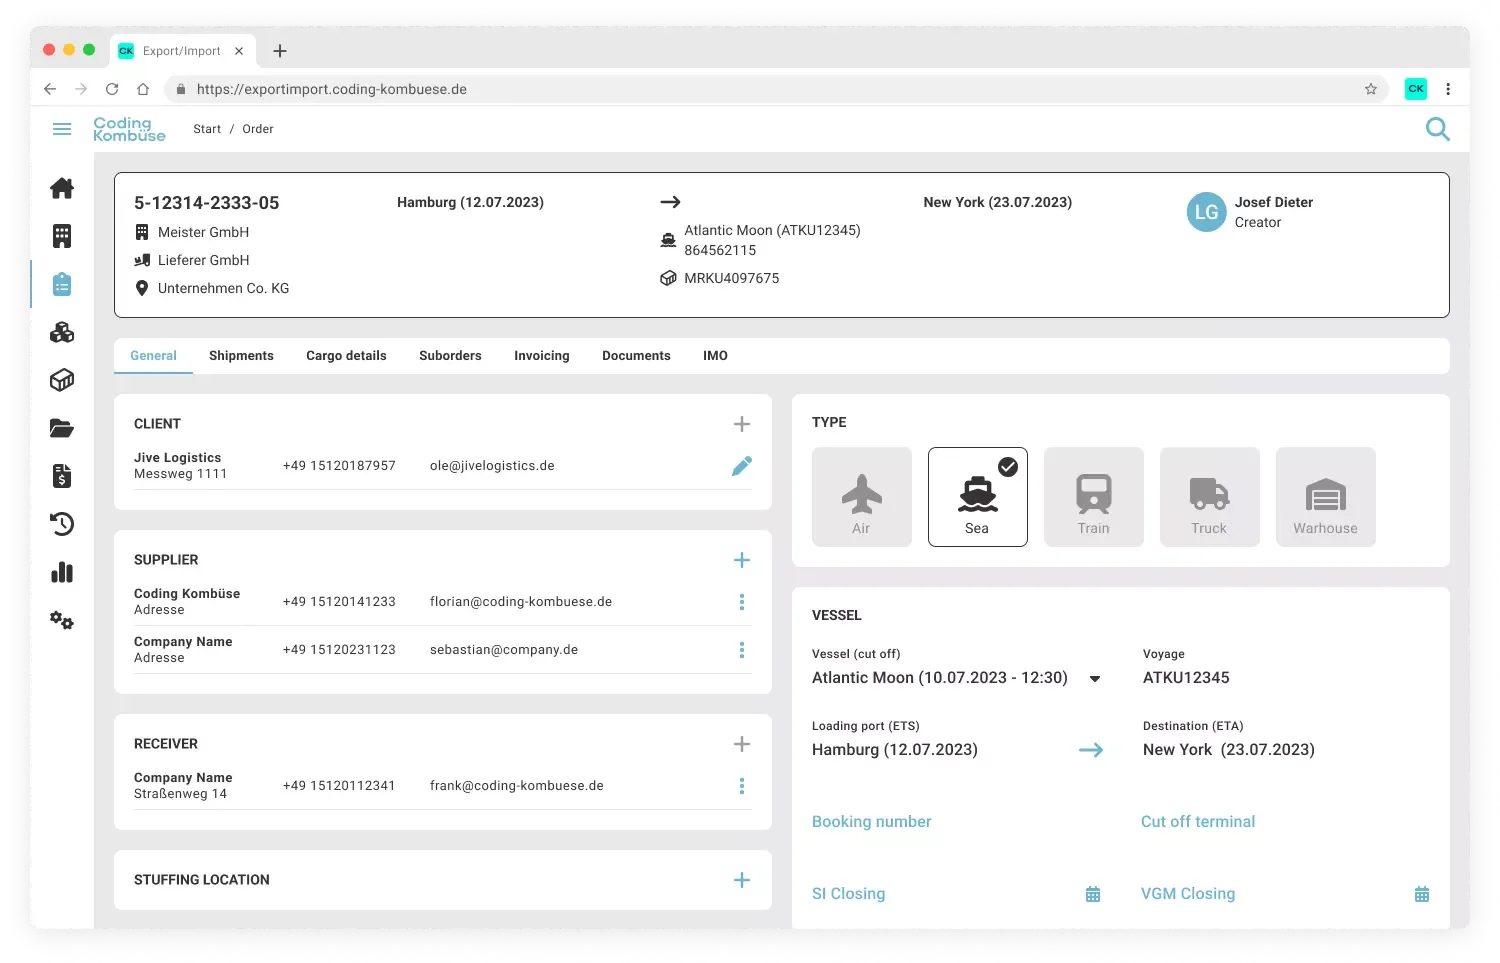Viewport: 1500px width, 963px height.
Task: Add a stuffing location with plus icon
Action: [x=742, y=880]
